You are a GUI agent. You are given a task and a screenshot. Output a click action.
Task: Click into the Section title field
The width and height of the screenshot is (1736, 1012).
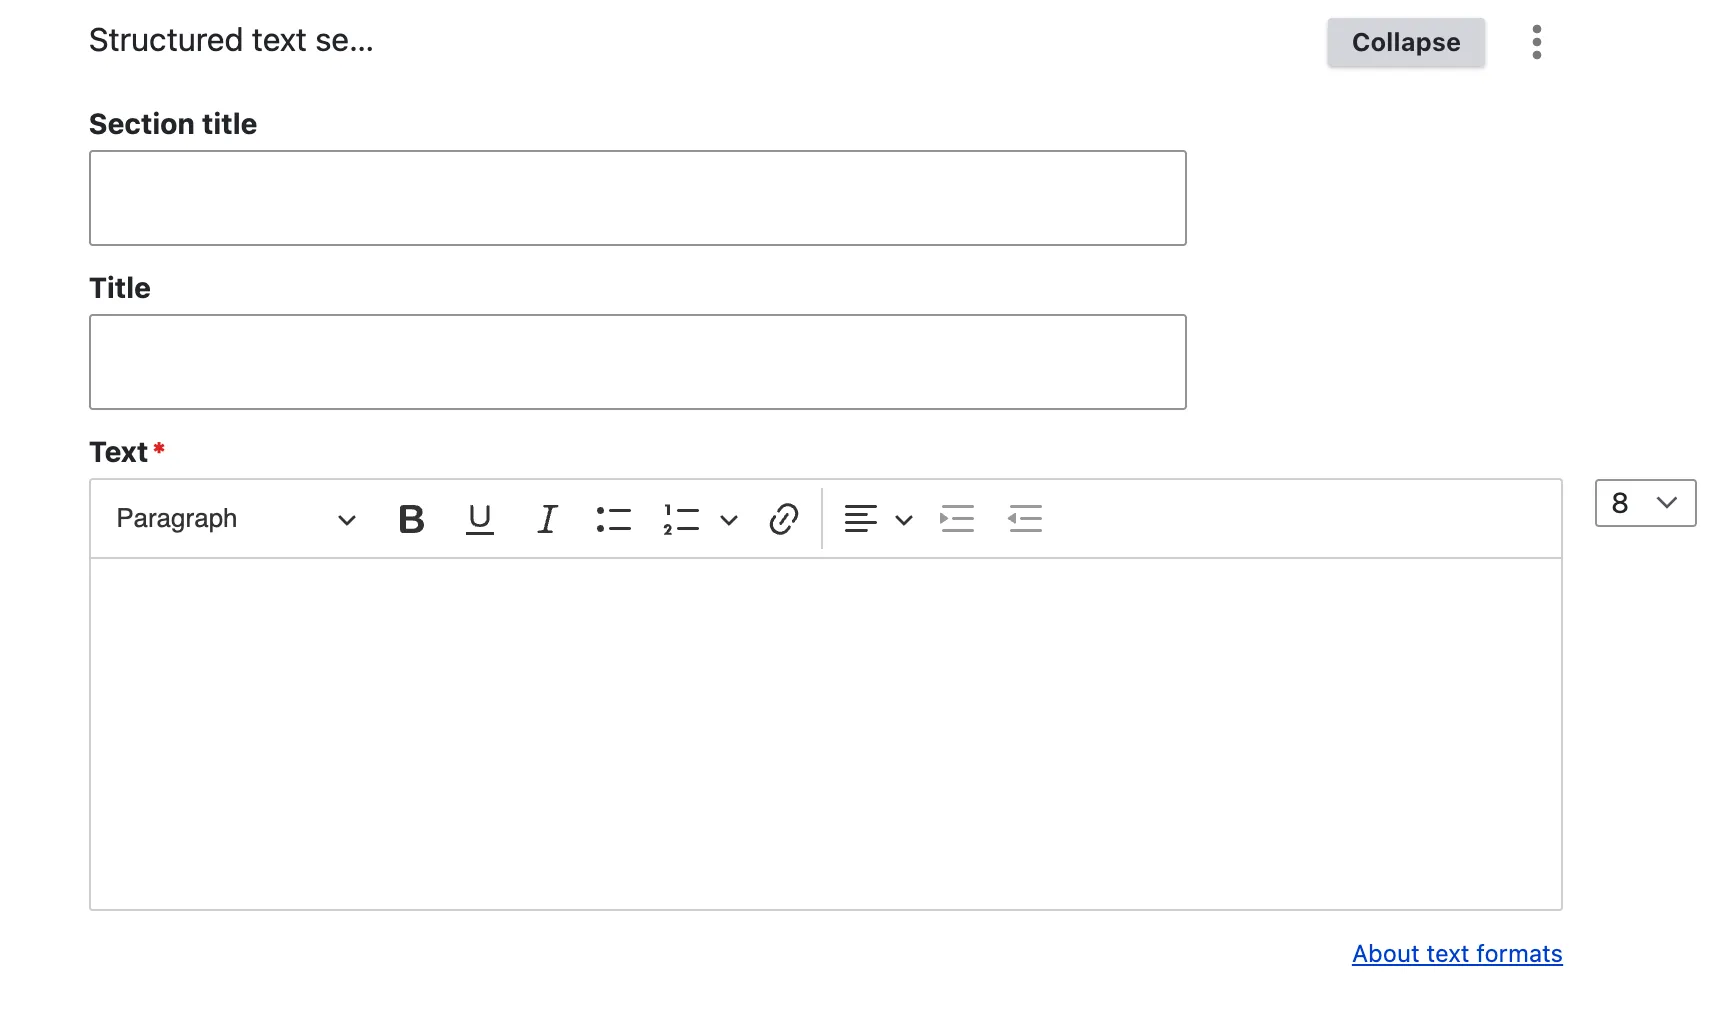[x=637, y=198]
